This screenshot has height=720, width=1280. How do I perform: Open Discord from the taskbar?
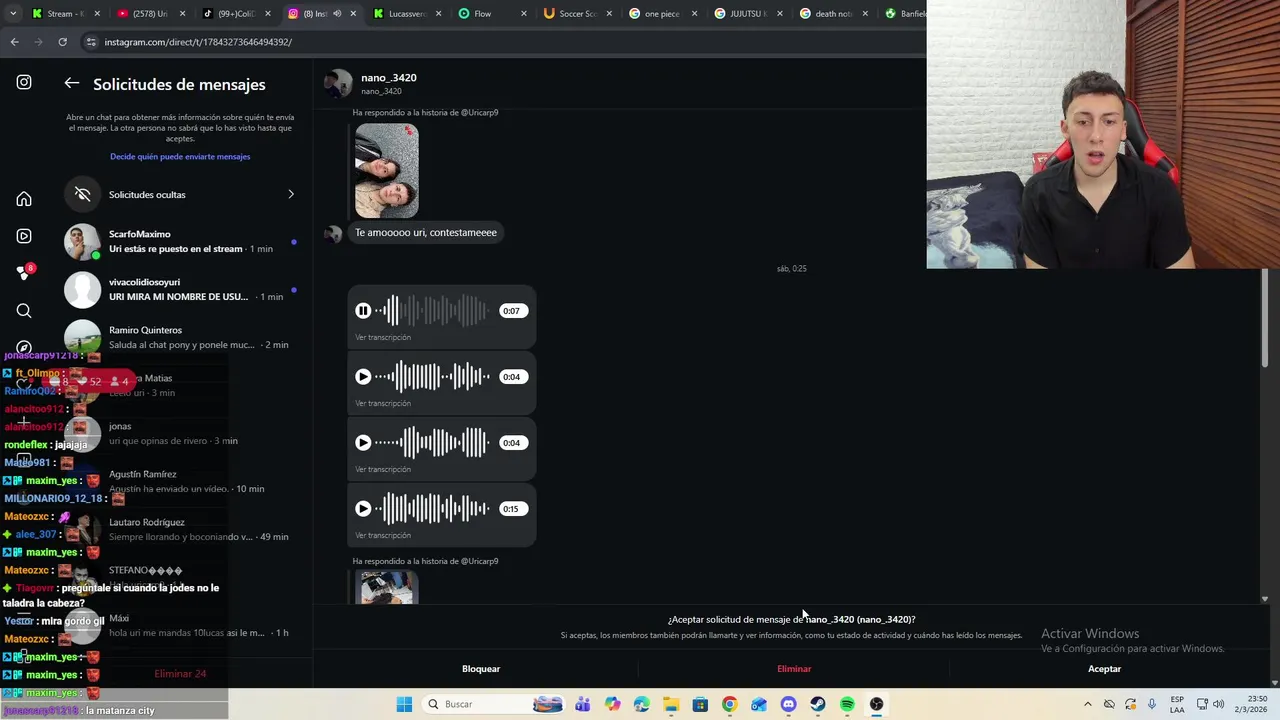[x=788, y=704]
